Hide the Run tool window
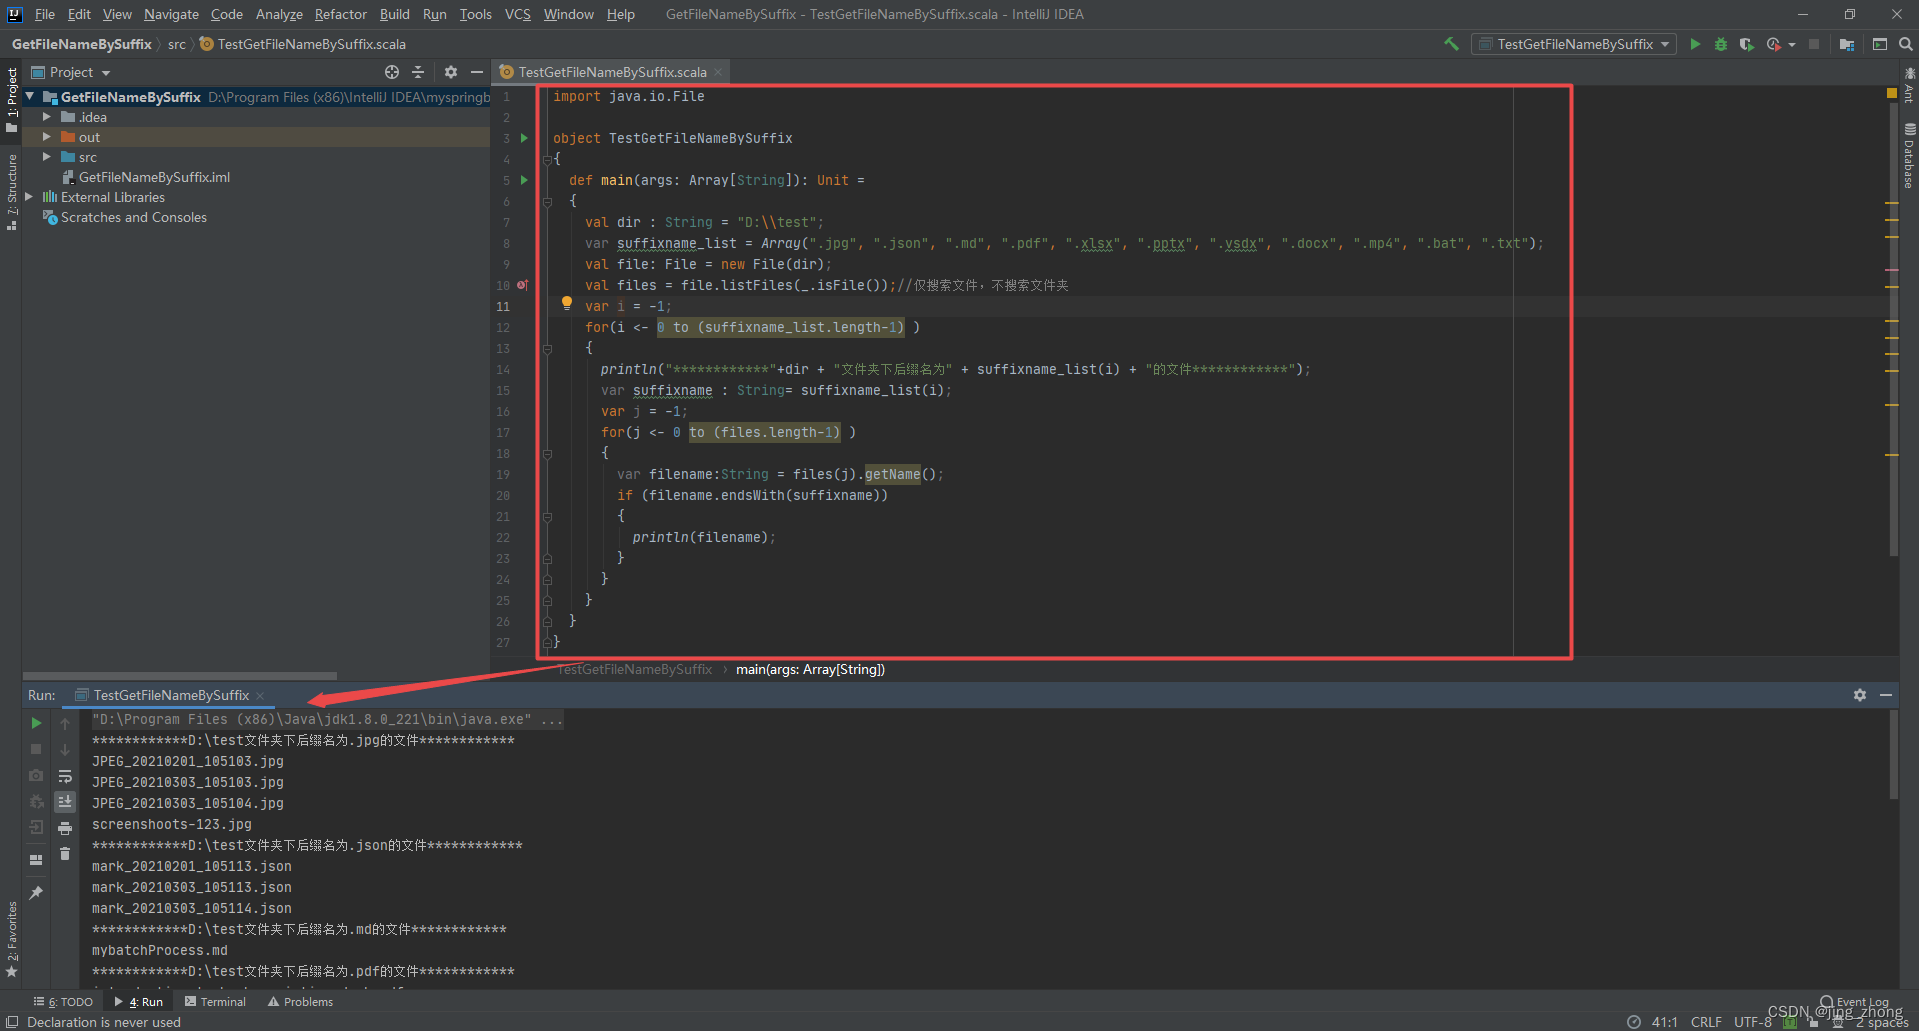 pyautogui.click(x=1886, y=695)
